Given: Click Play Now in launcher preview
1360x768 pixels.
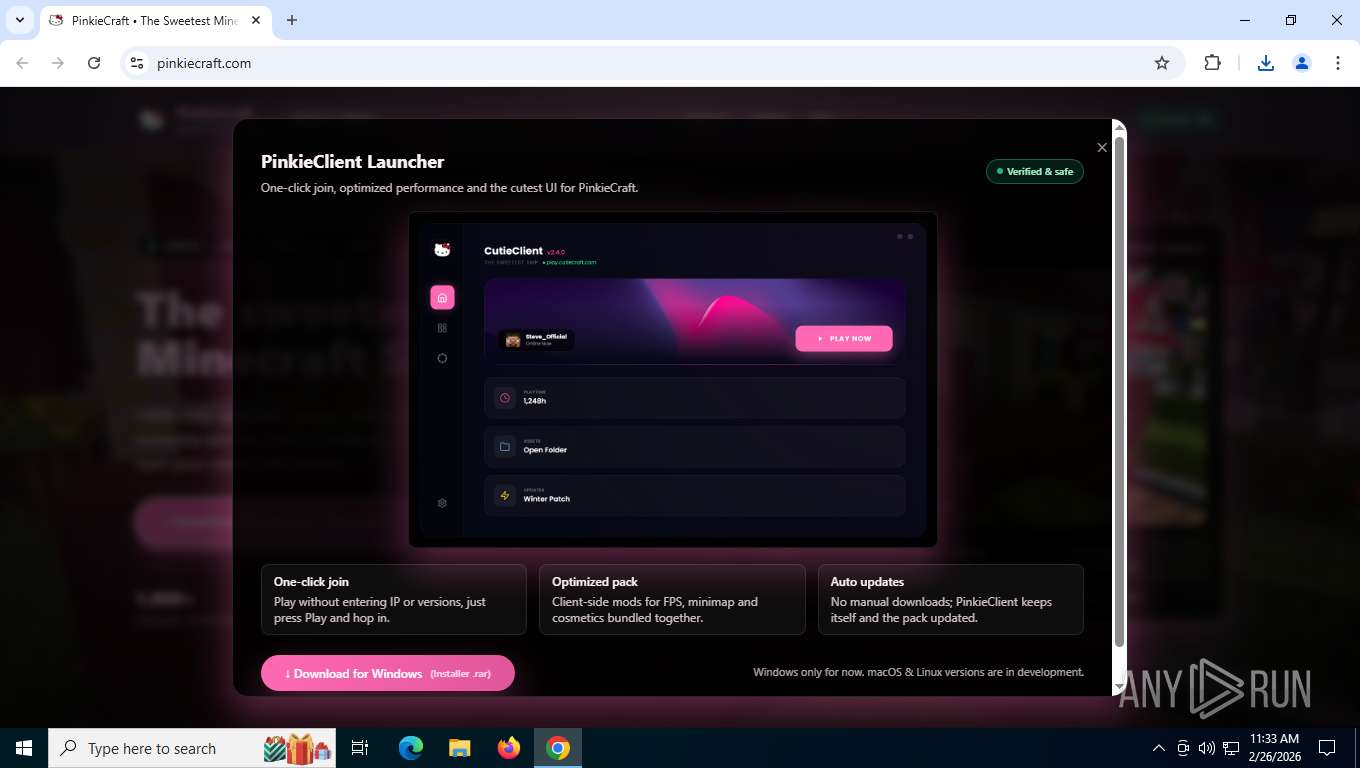Looking at the screenshot, I should tap(844, 338).
